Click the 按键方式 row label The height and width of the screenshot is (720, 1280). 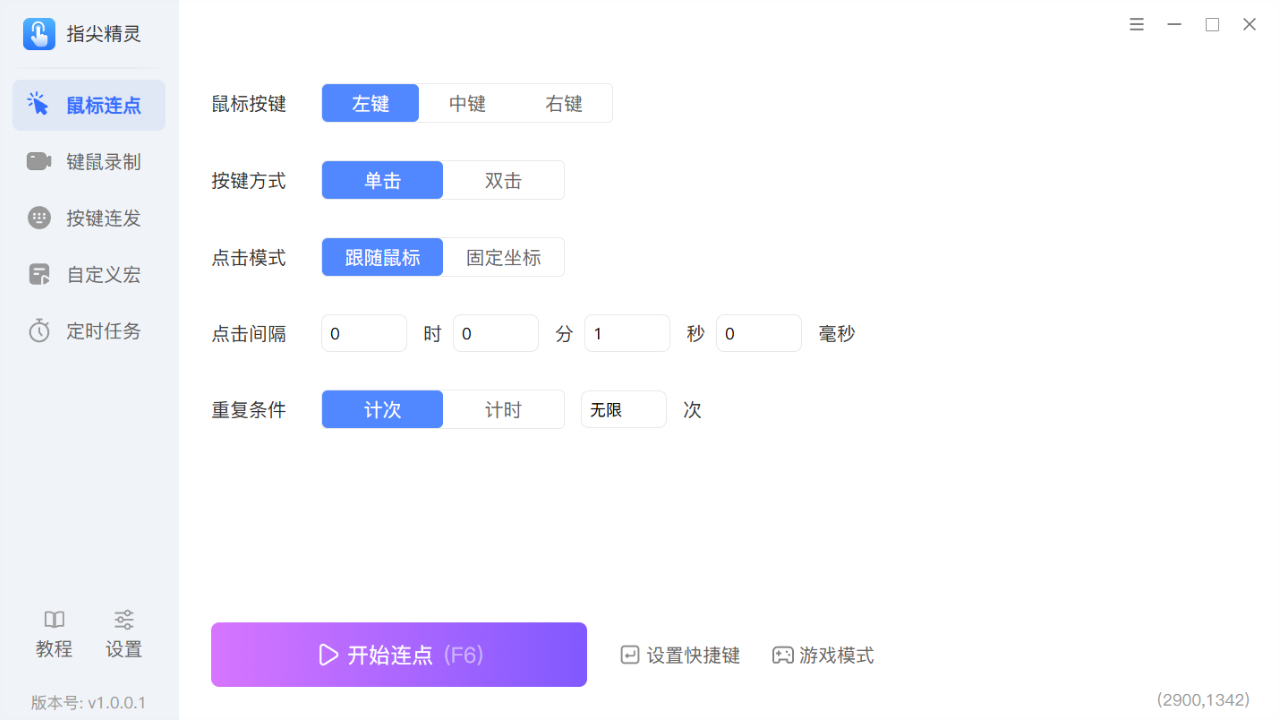pos(249,181)
